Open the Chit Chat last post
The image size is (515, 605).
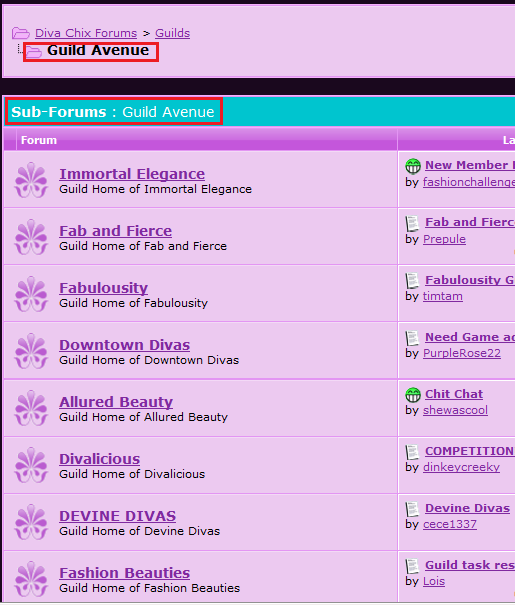click(x=454, y=394)
